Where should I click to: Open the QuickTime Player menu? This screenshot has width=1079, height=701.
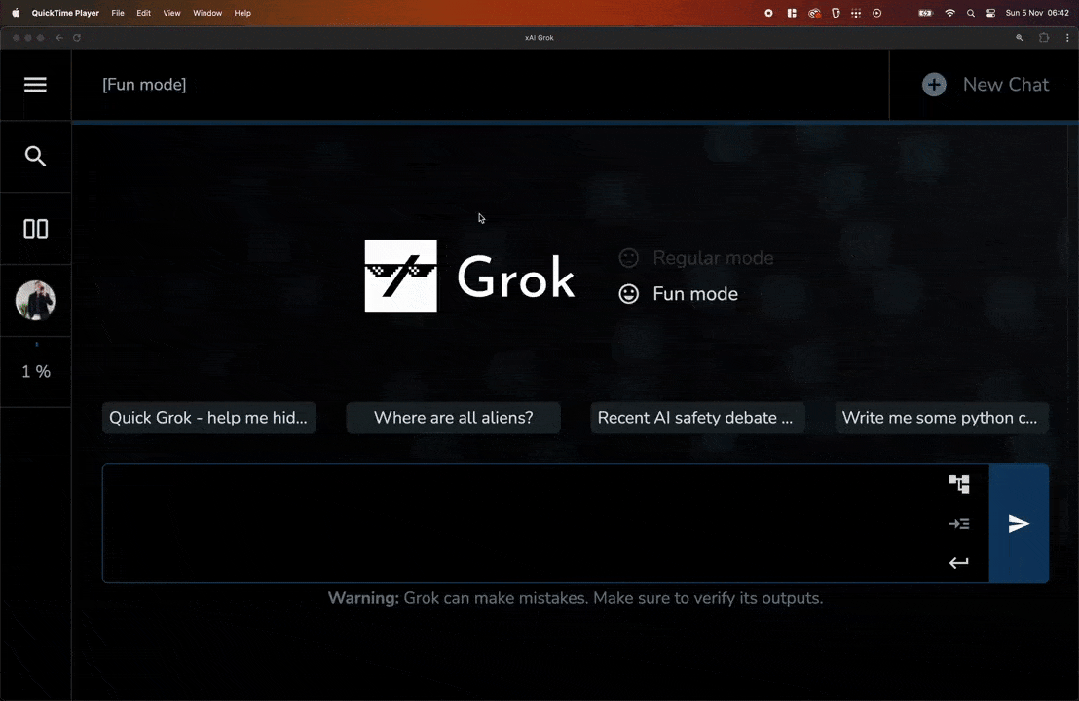(65, 13)
